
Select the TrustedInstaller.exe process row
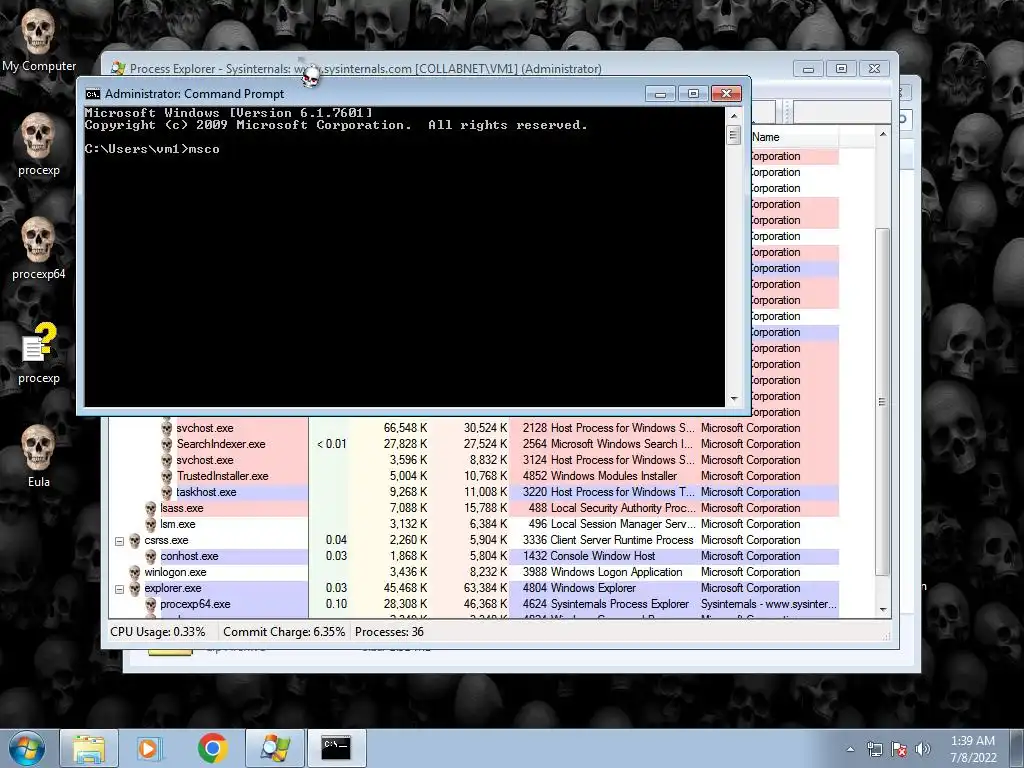[474, 476]
